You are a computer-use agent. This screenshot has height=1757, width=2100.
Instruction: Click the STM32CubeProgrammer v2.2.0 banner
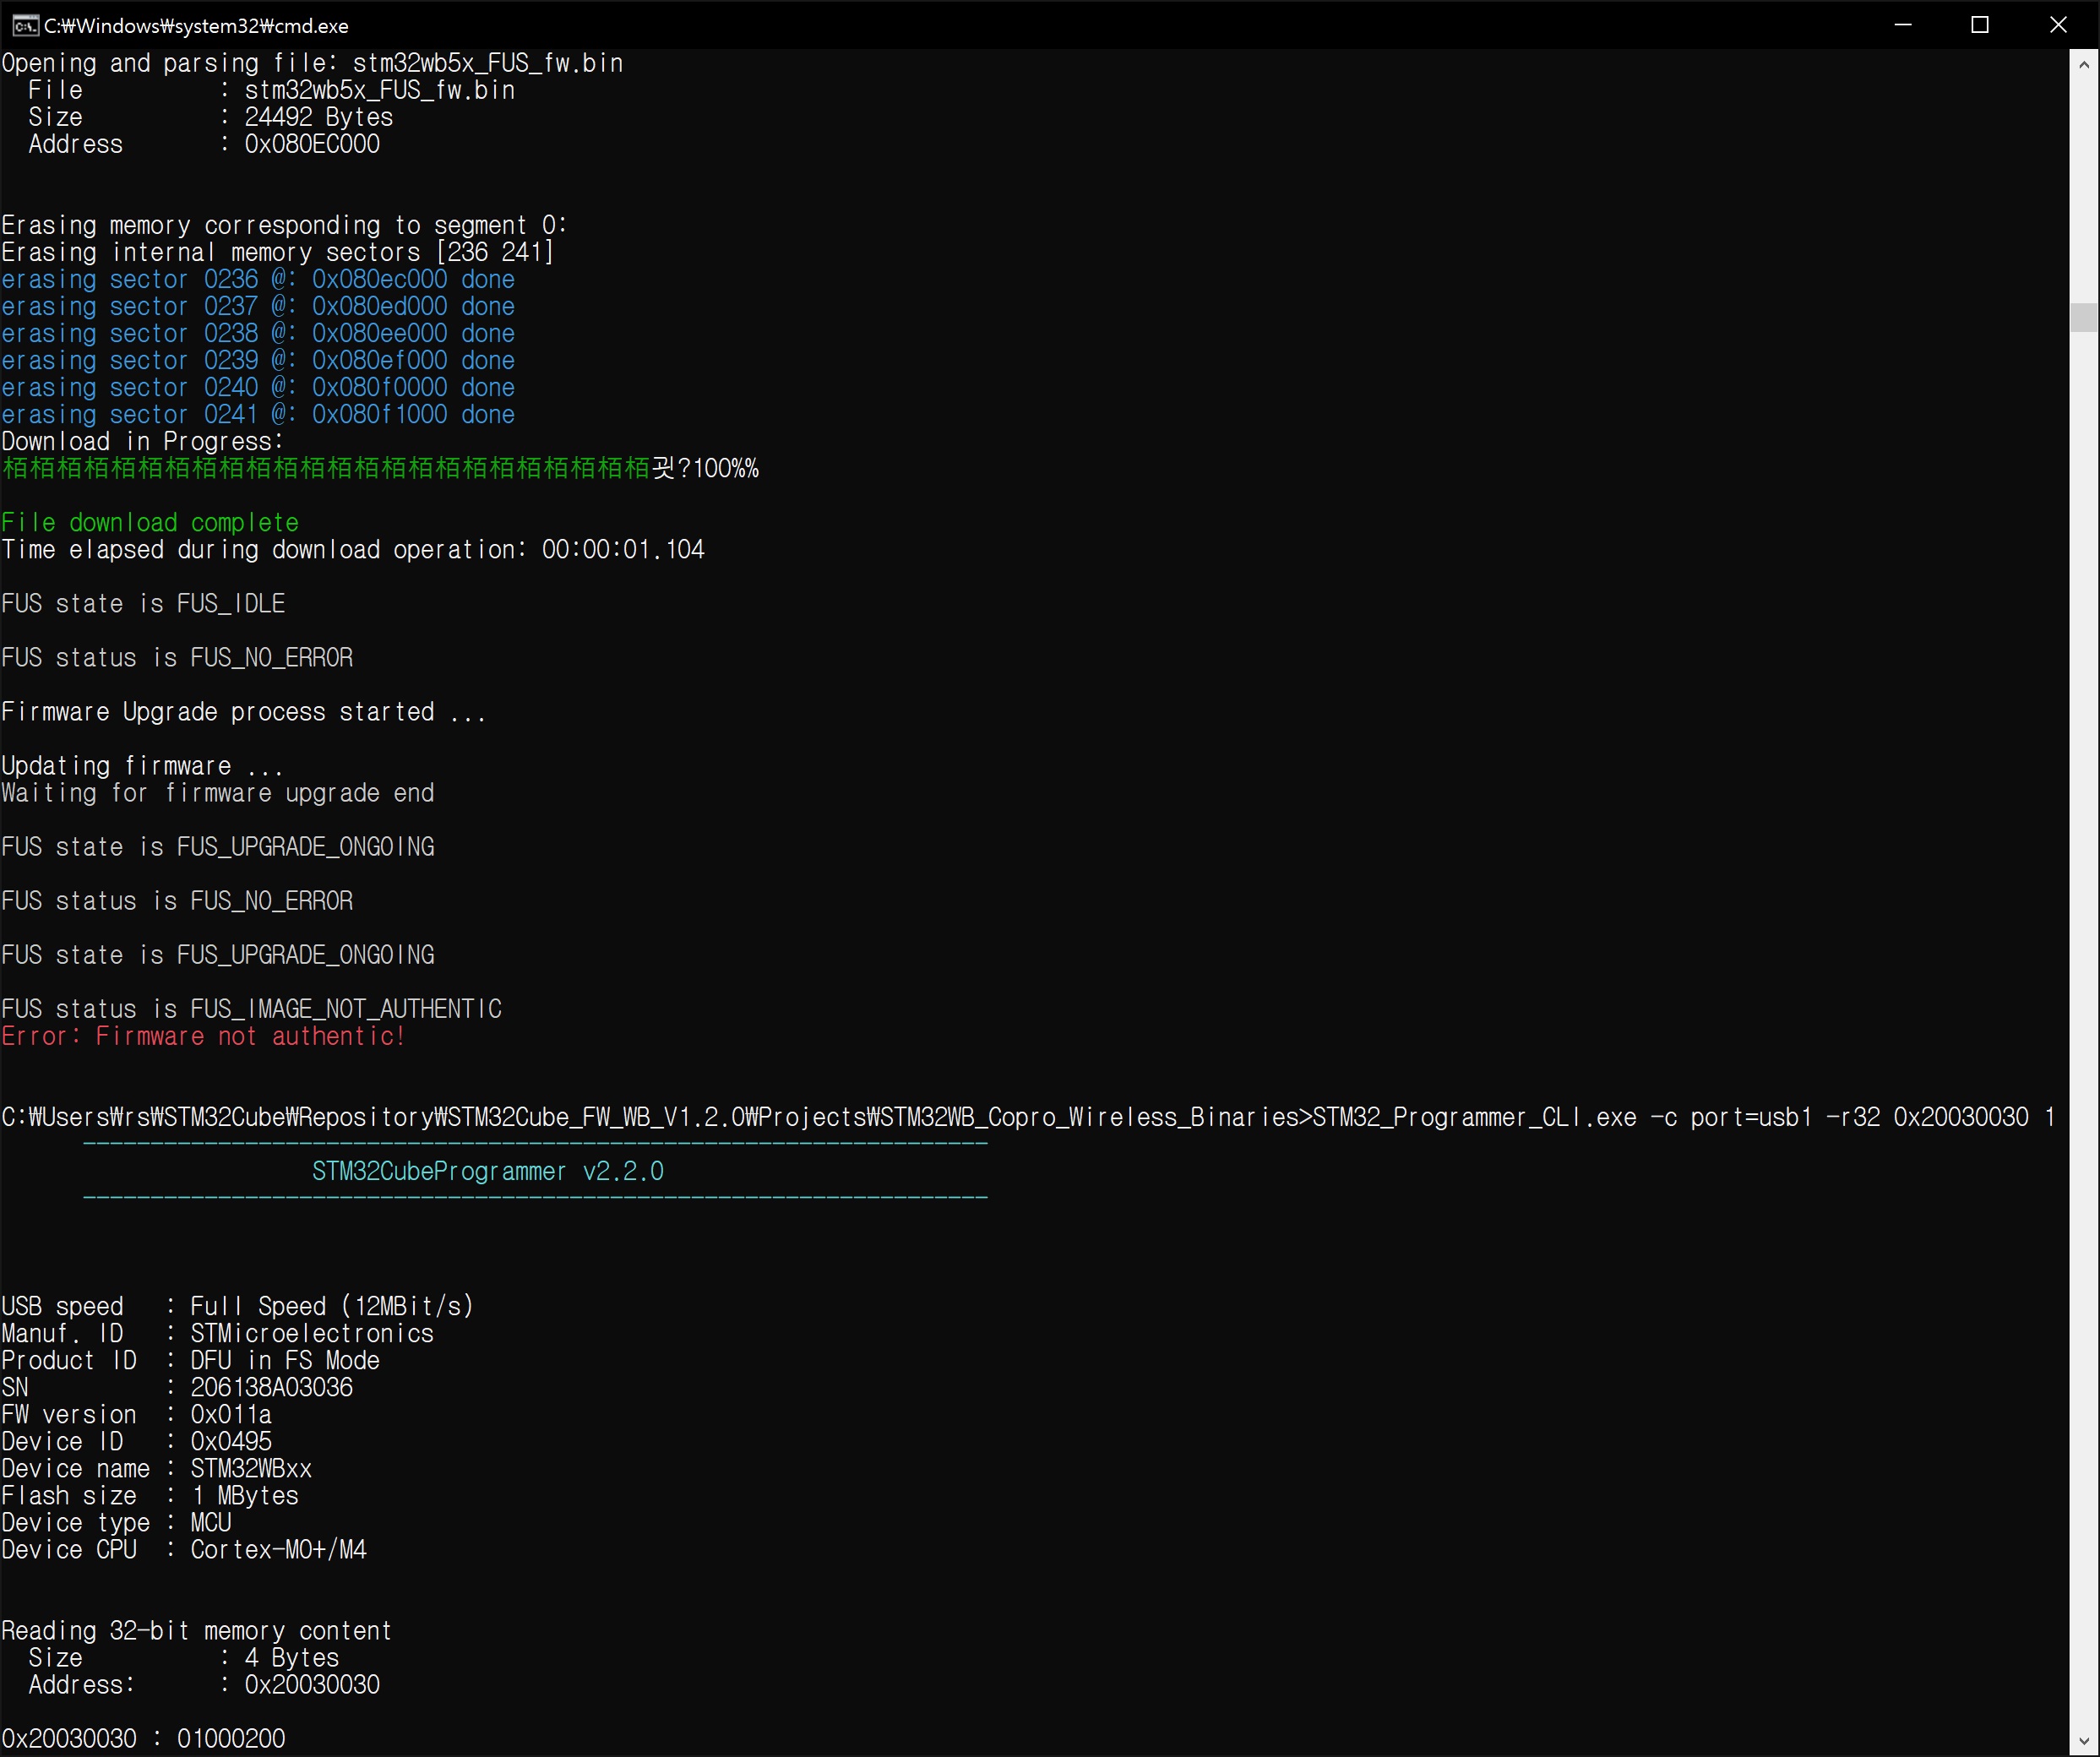(487, 1171)
